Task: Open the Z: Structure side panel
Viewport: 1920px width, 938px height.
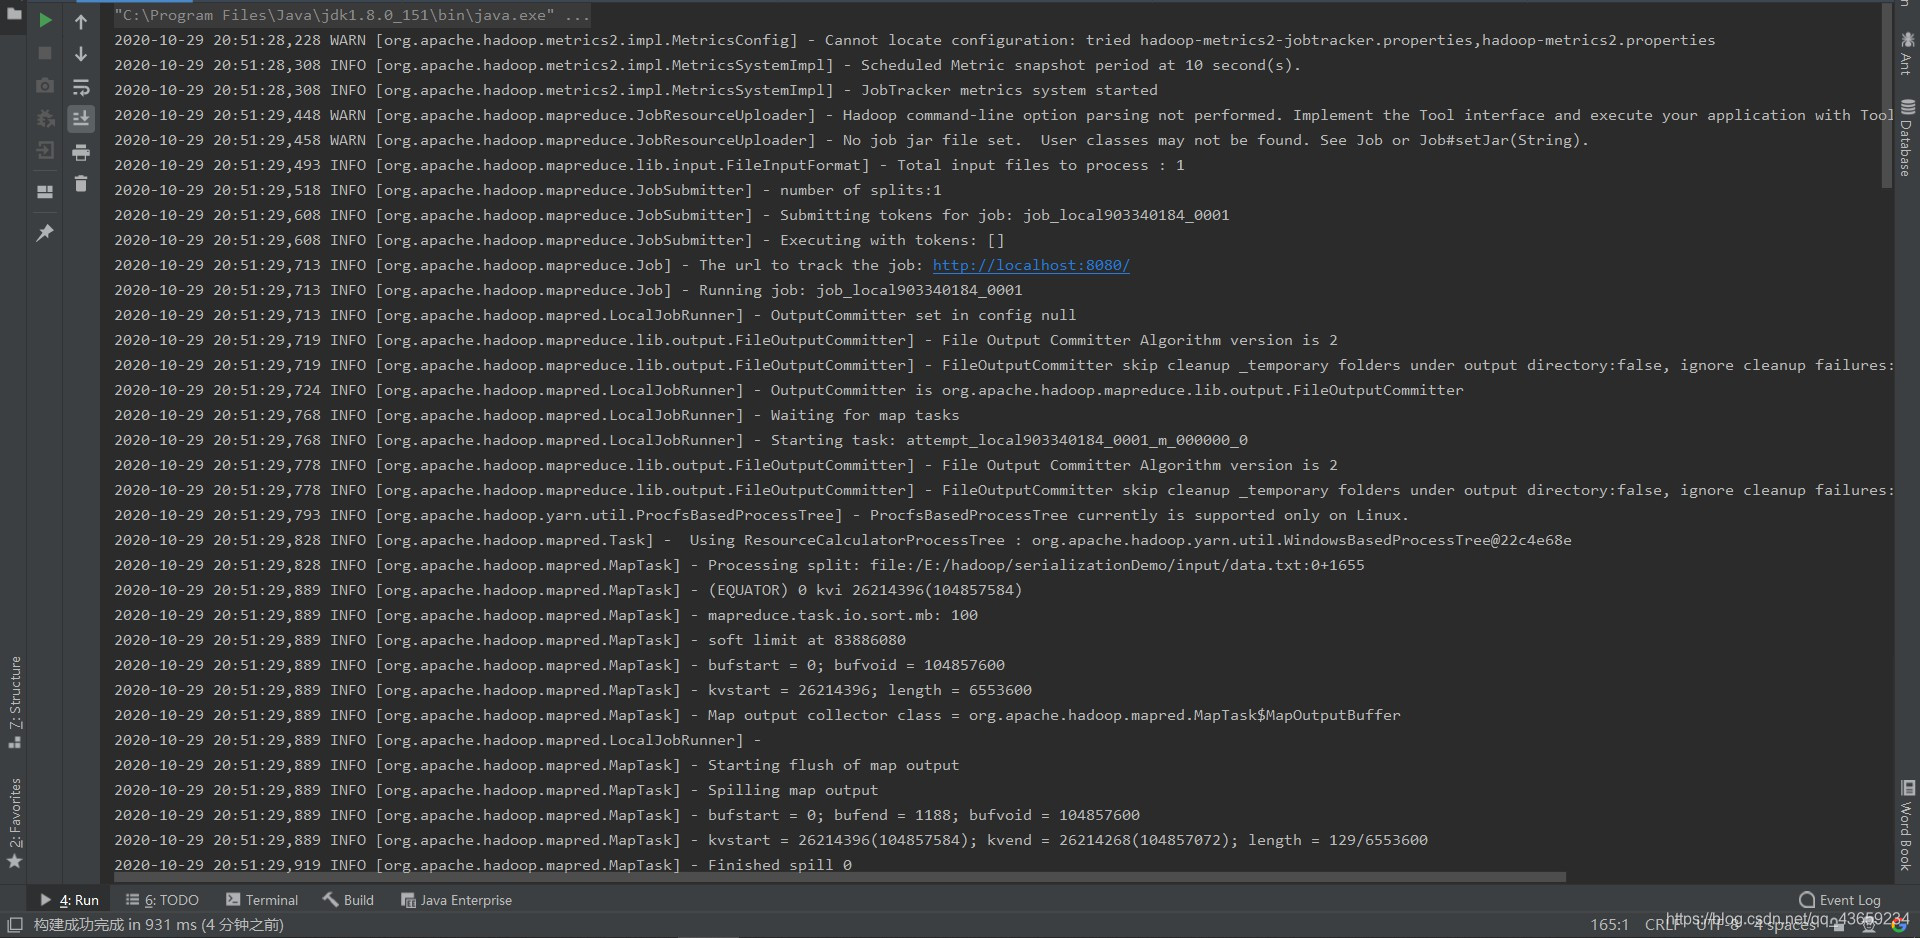Action: coord(15,702)
